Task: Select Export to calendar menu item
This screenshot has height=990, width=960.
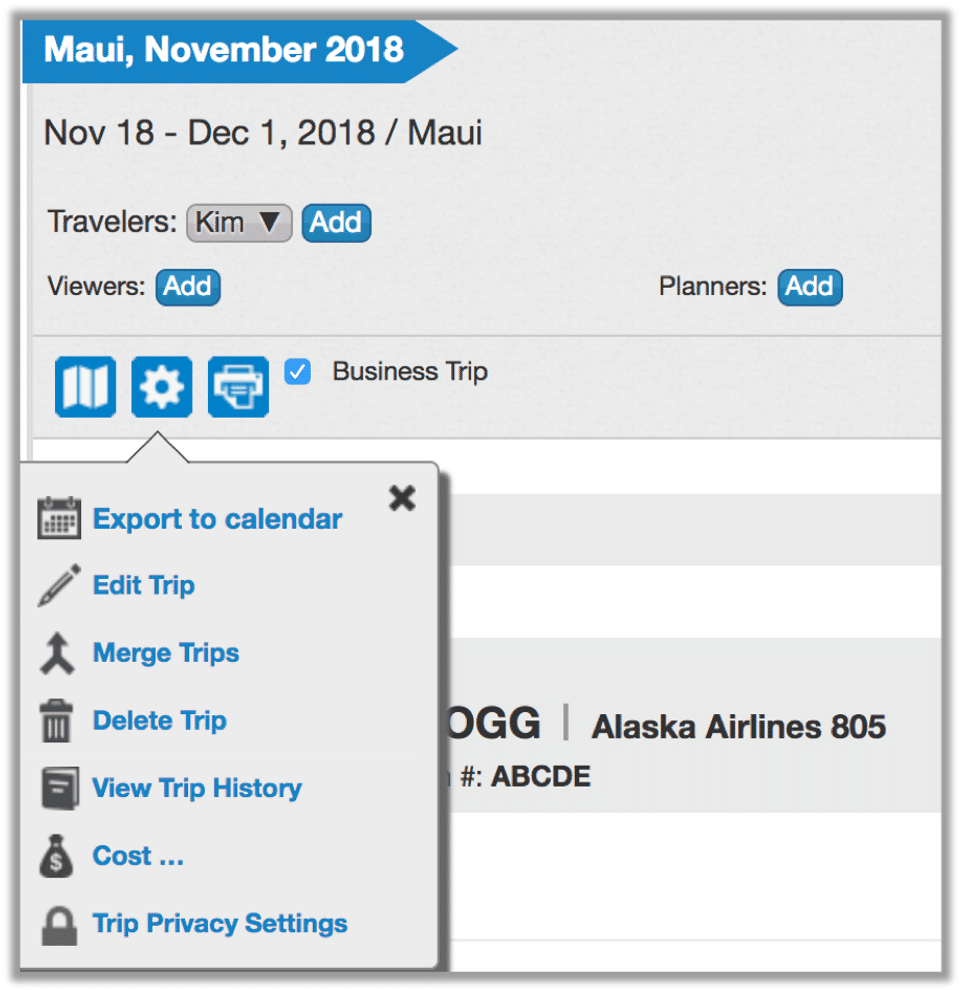Action: 217,519
